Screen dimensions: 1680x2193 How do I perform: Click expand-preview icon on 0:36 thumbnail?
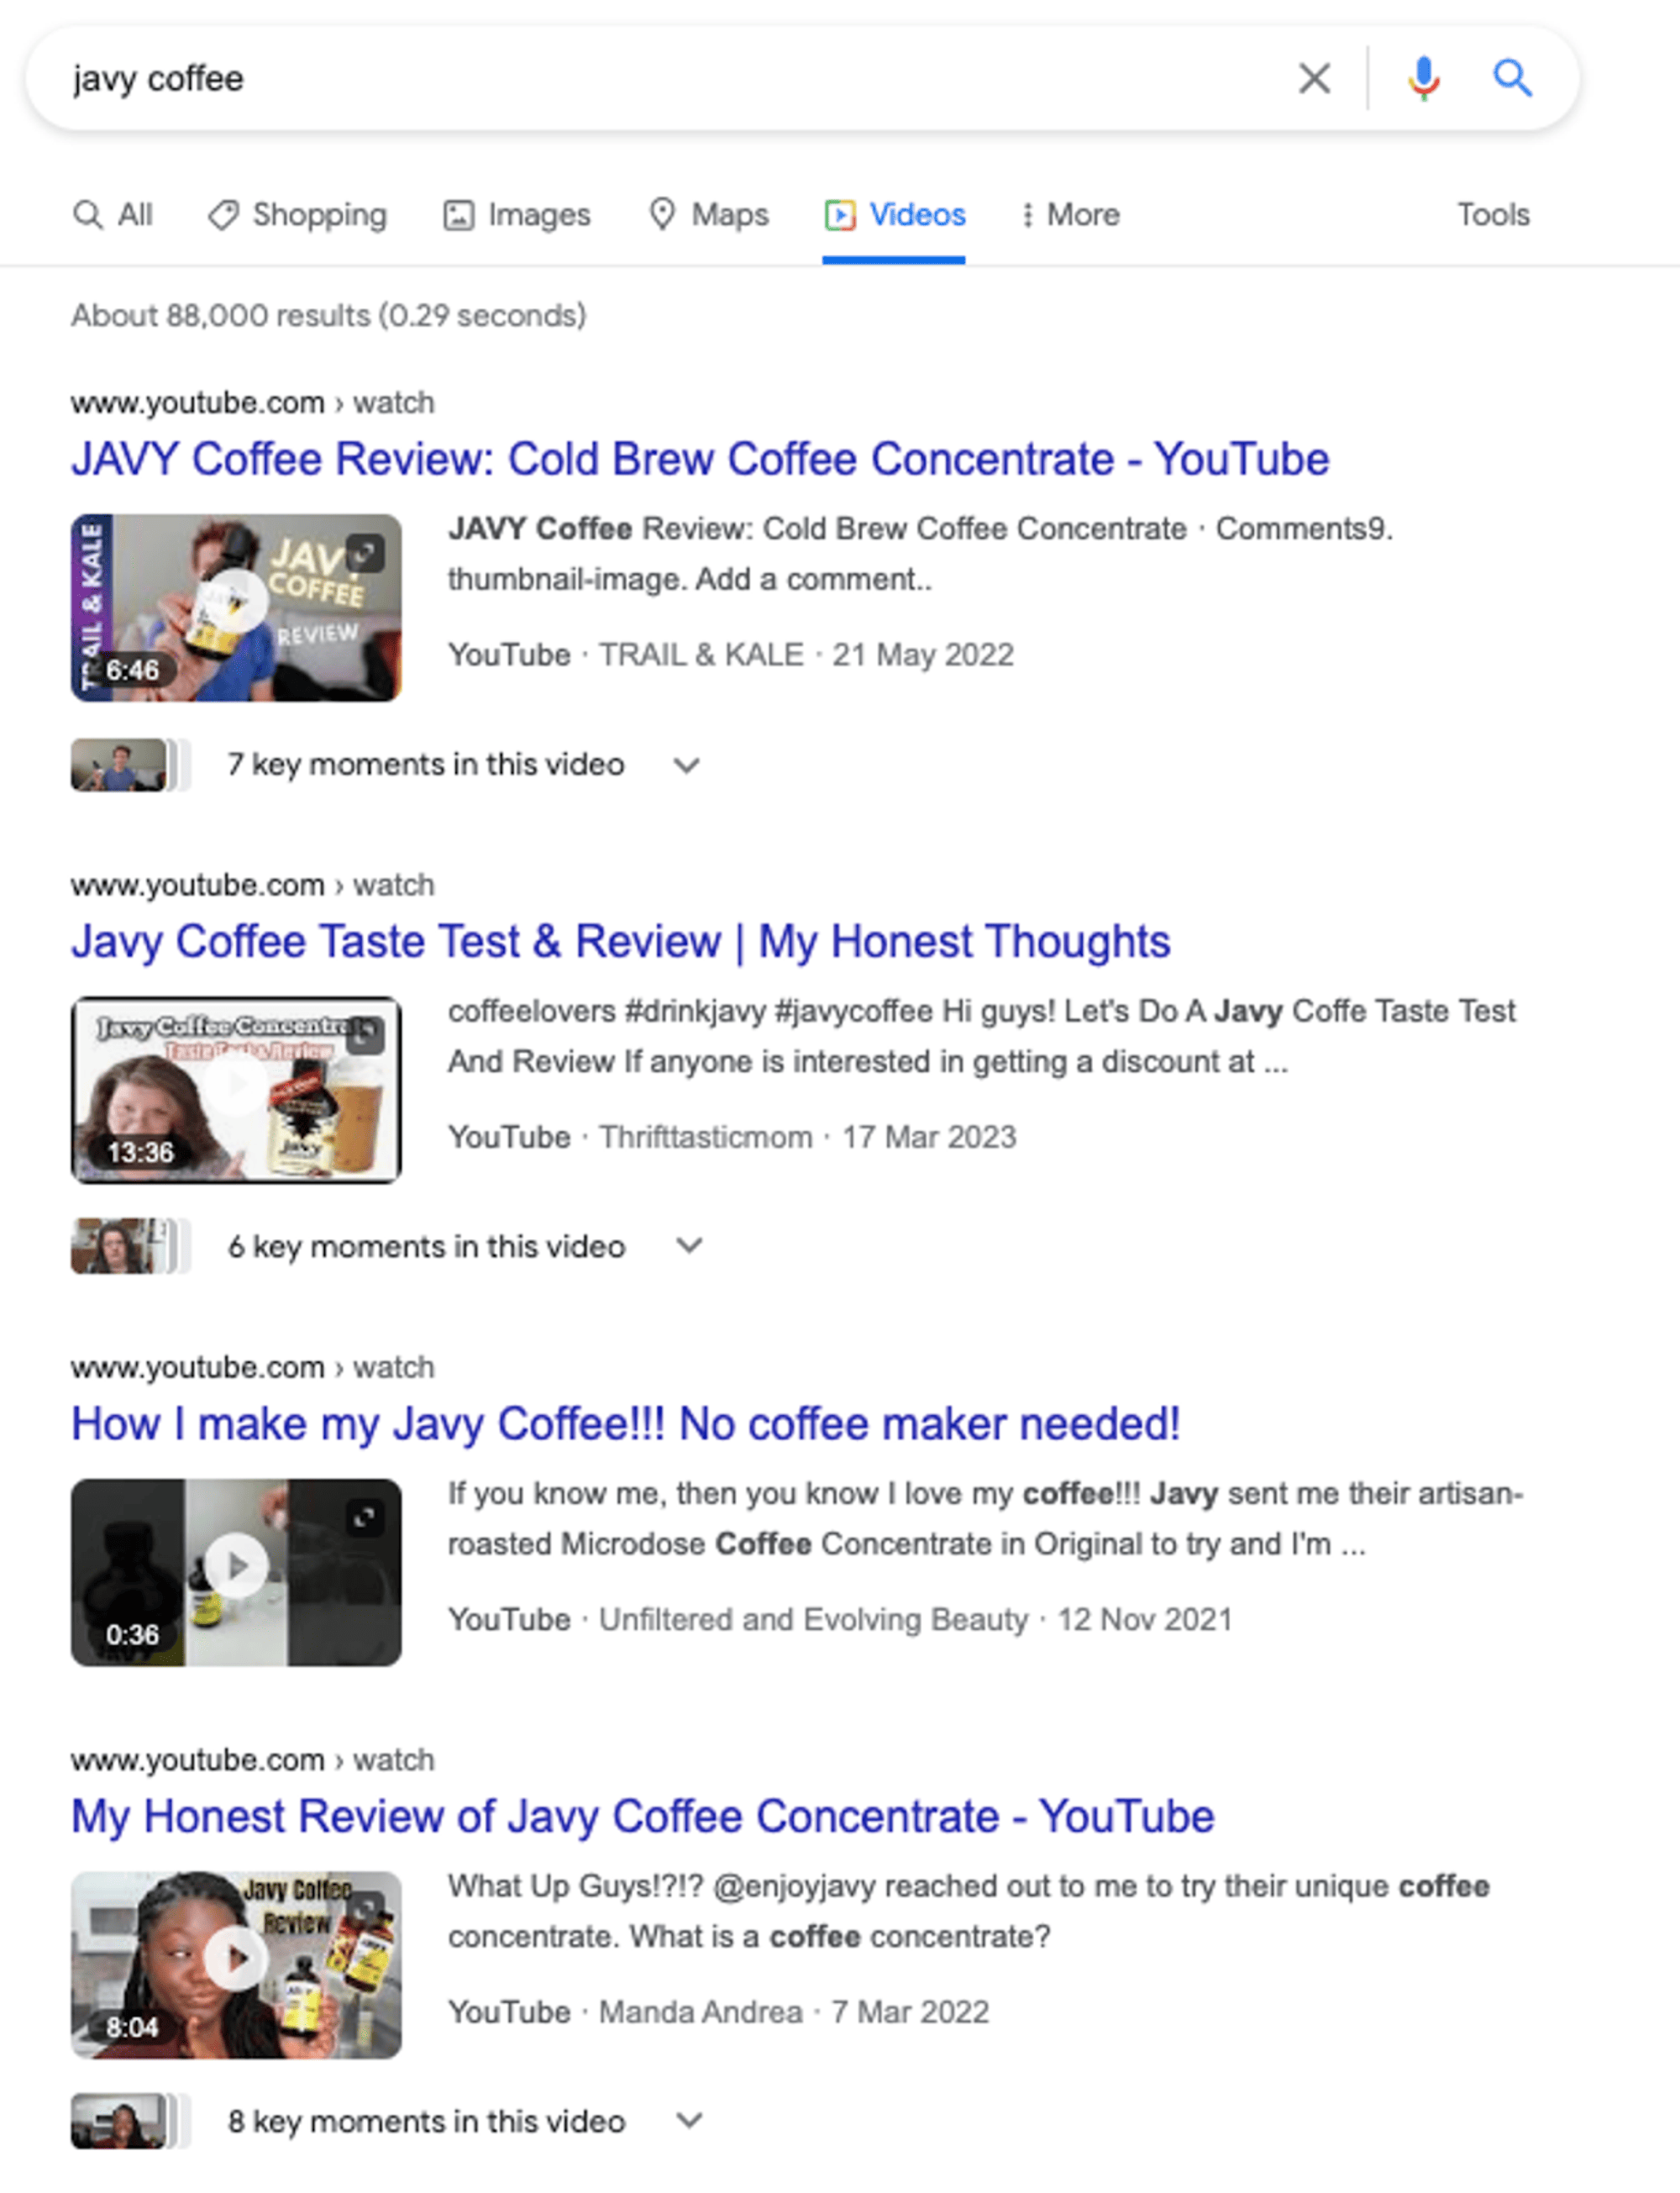click(x=365, y=1517)
